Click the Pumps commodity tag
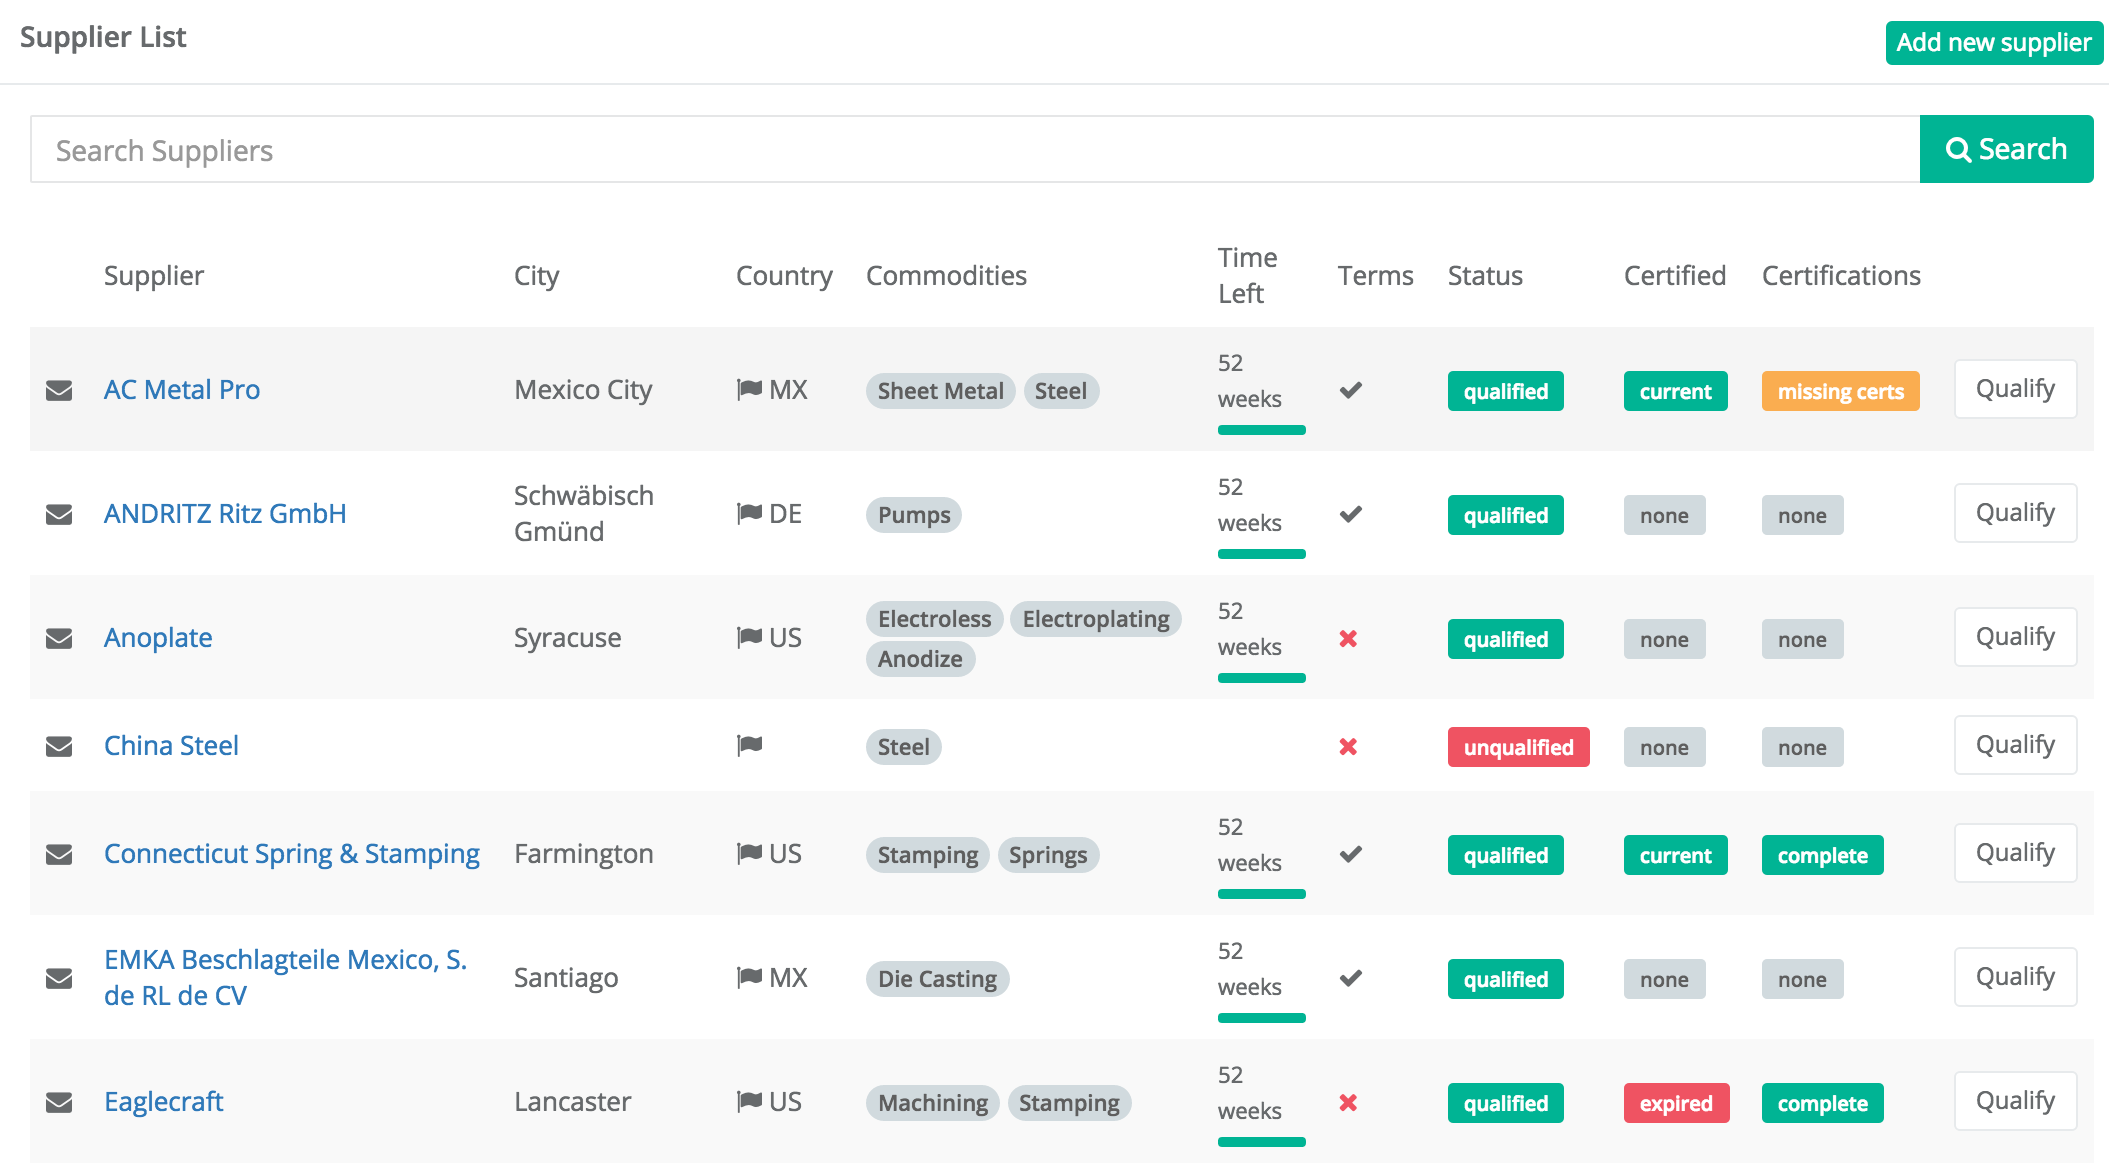The image size is (2109, 1163). pyautogui.click(x=914, y=515)
